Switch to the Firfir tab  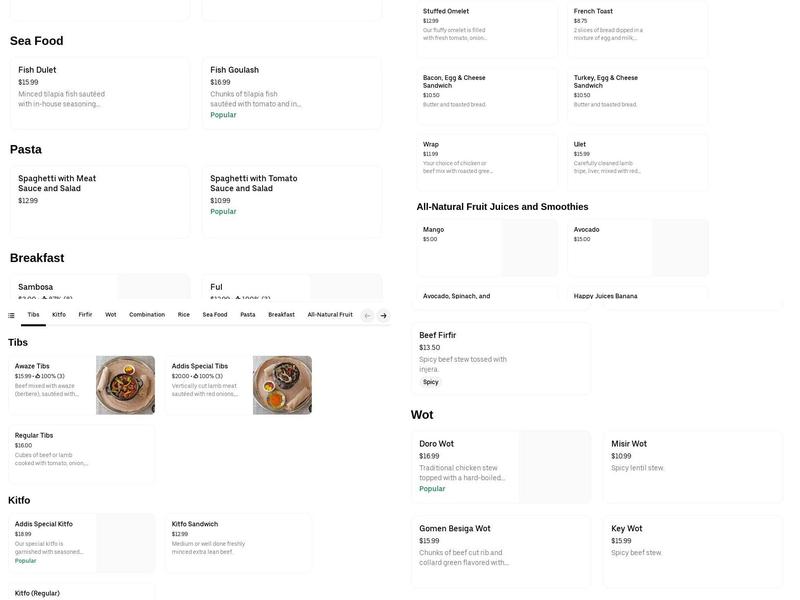pos(85,315)
